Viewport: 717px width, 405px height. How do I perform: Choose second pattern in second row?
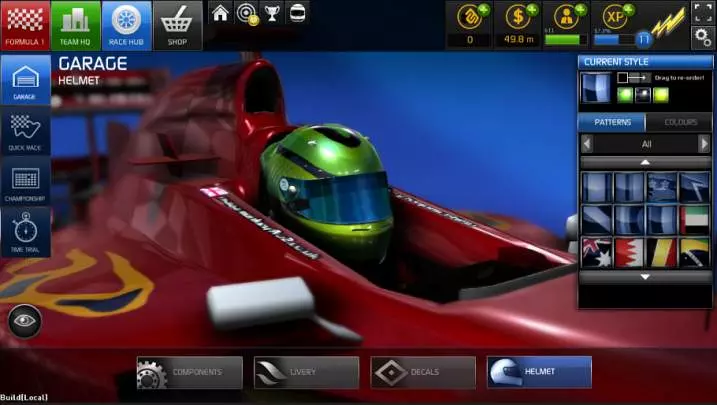coord(629,219)
